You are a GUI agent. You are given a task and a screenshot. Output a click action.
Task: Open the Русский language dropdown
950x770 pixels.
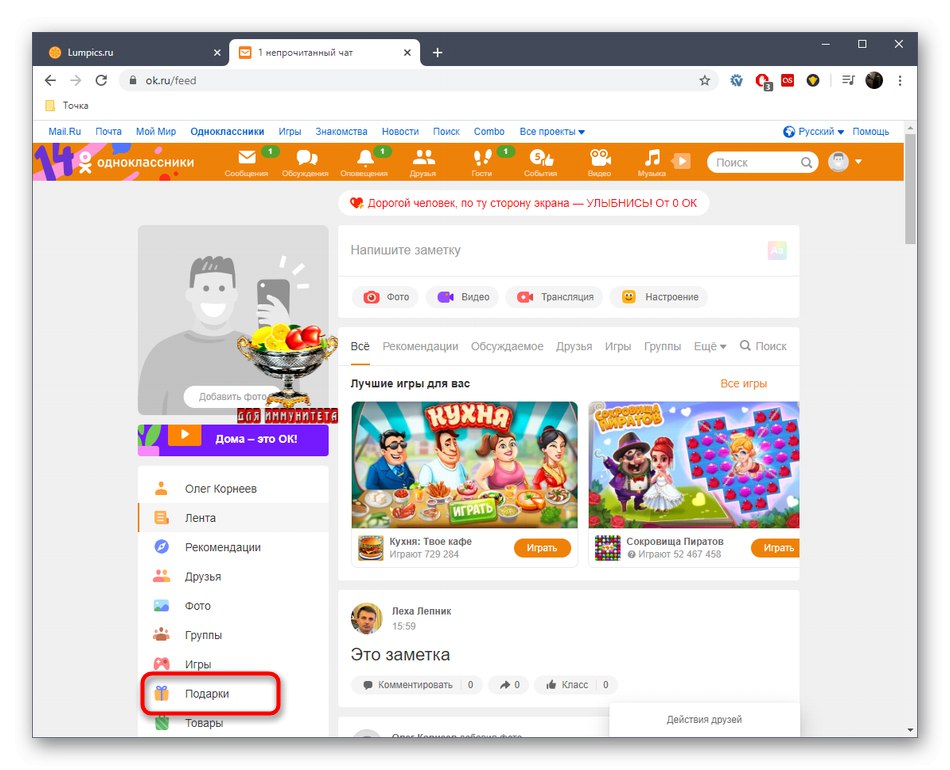point(814,131)
